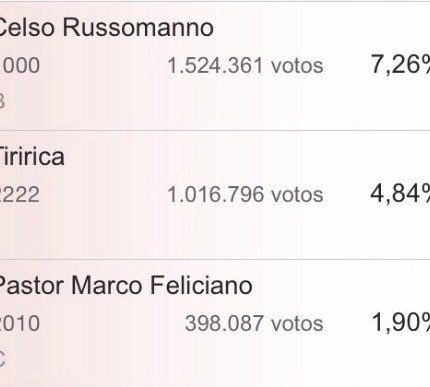Click the top divider above Celso Russomanno
This screenshot has height=387, width=430.
coord(215,1)
